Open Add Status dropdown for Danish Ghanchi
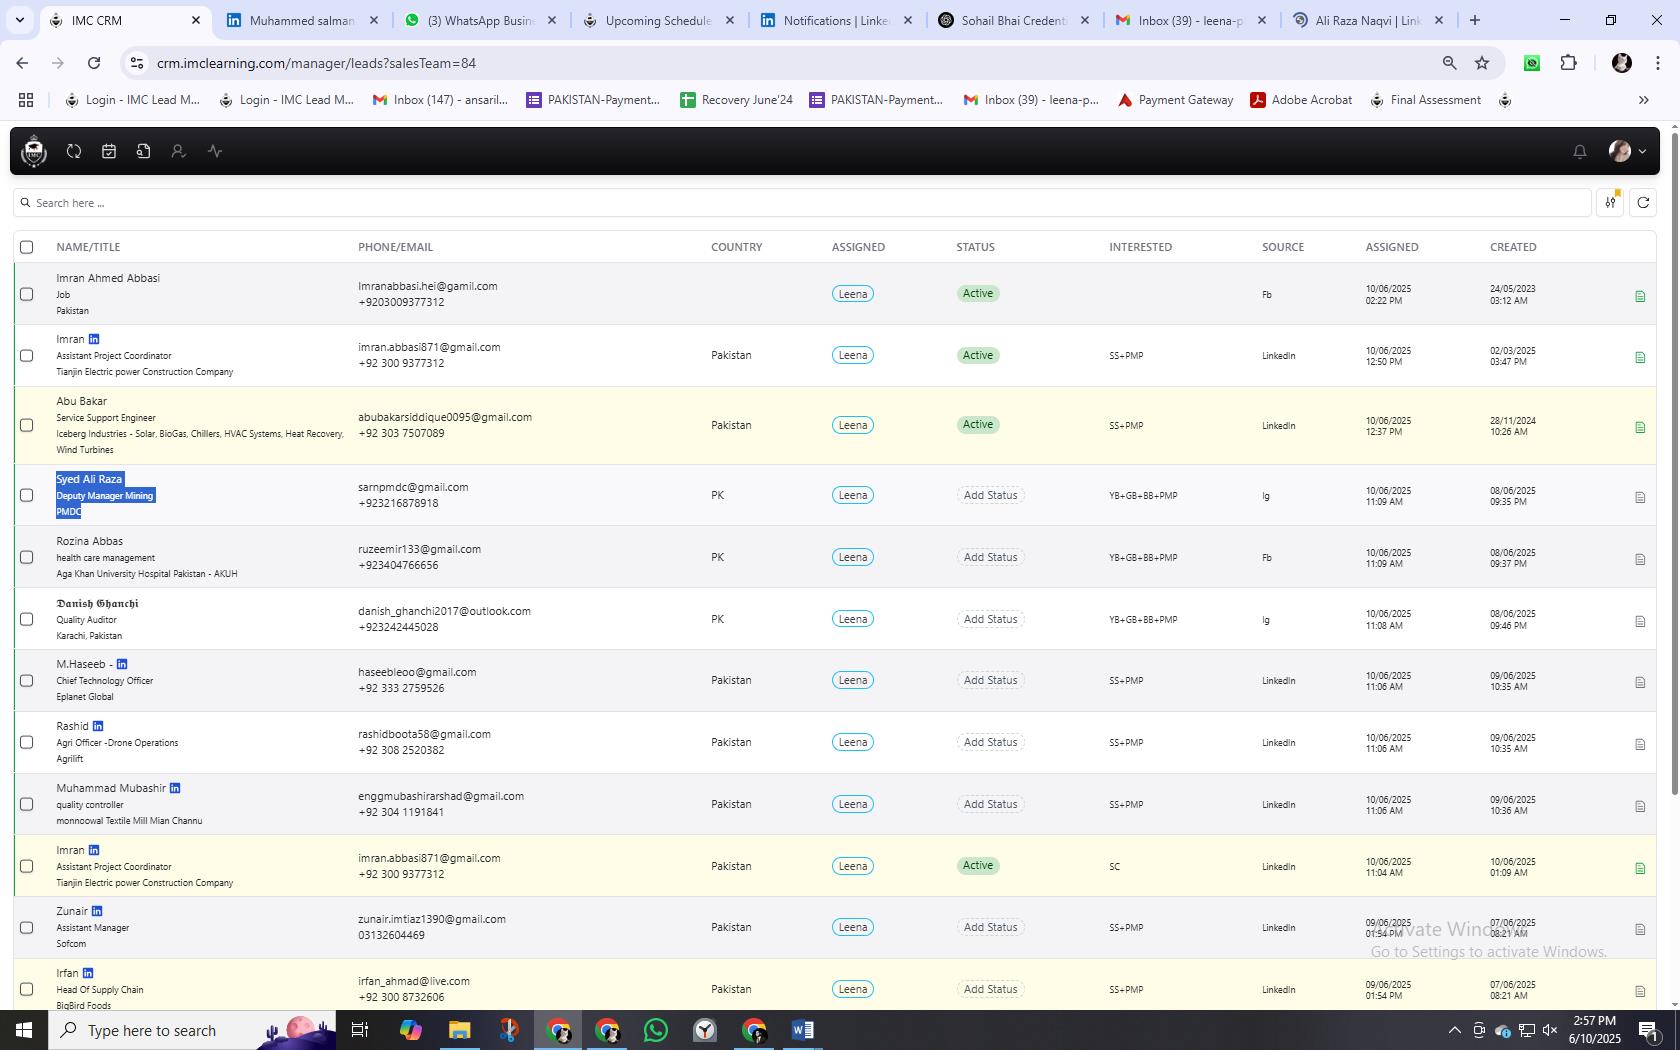The width and height of the screenshot is (1680, 1050). [x=990, y=619]
